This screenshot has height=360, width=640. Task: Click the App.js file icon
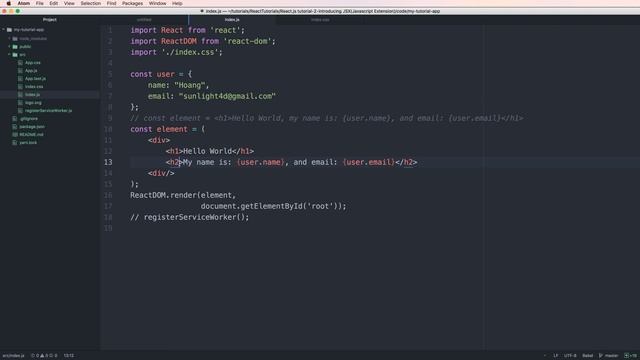point(20,71)
